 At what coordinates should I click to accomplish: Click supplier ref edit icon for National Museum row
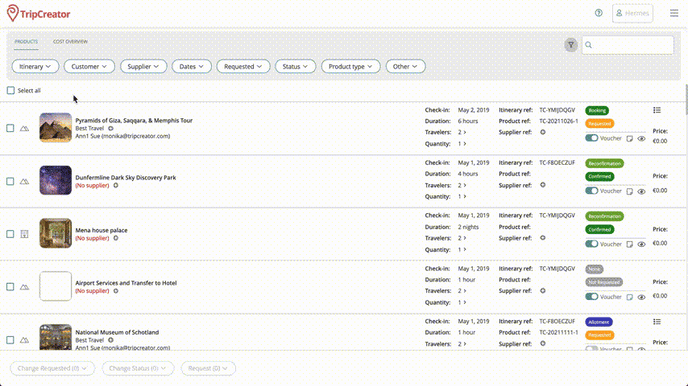[x=543, y=343]
